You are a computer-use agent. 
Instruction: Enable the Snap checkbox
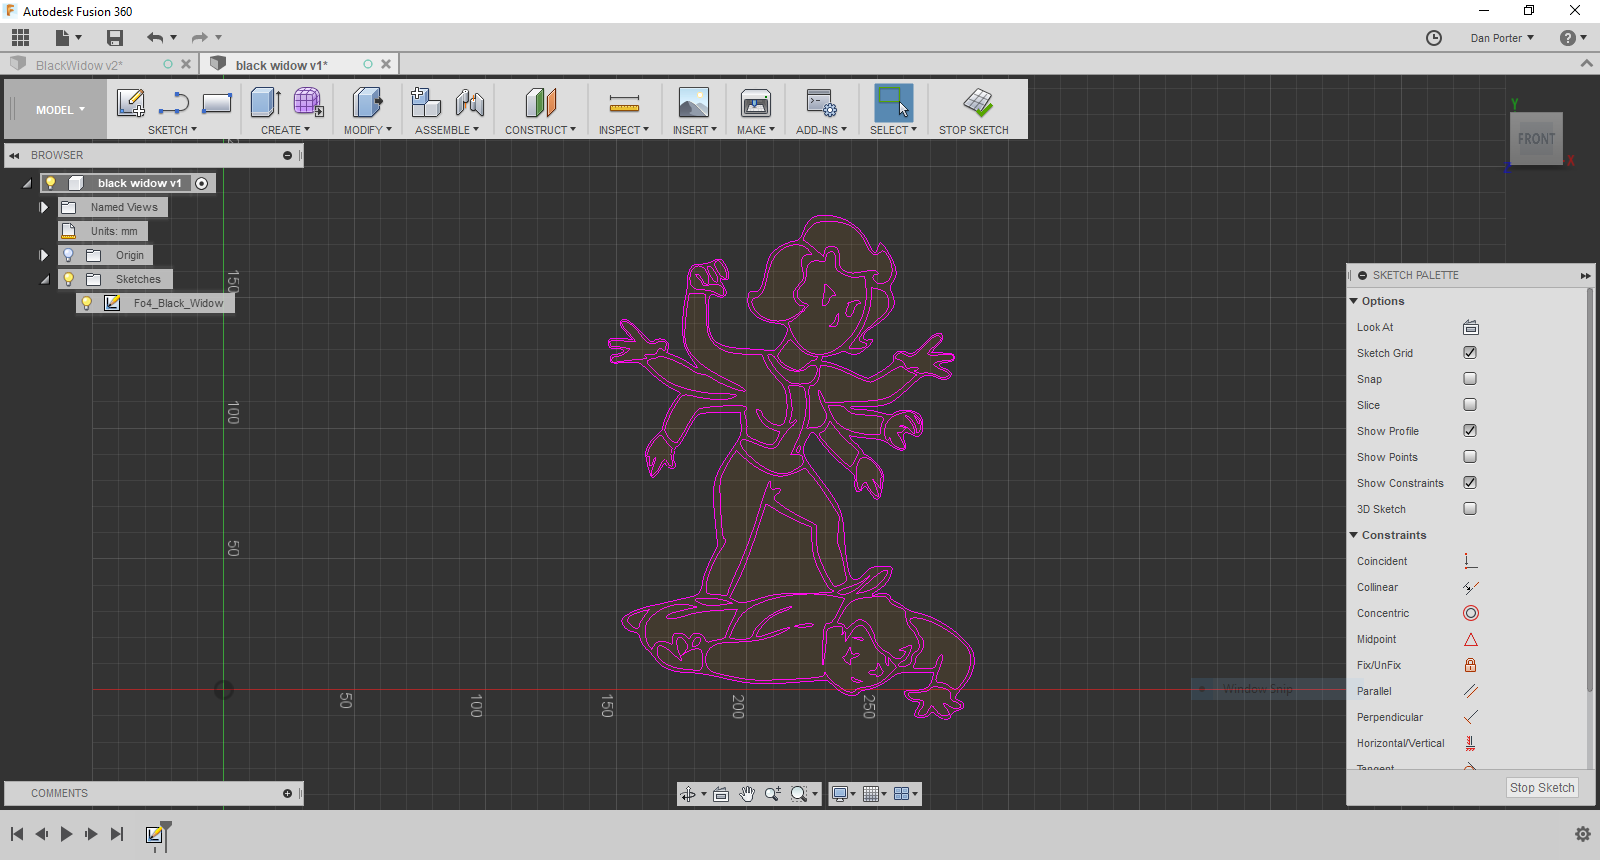coord(1470,379)
